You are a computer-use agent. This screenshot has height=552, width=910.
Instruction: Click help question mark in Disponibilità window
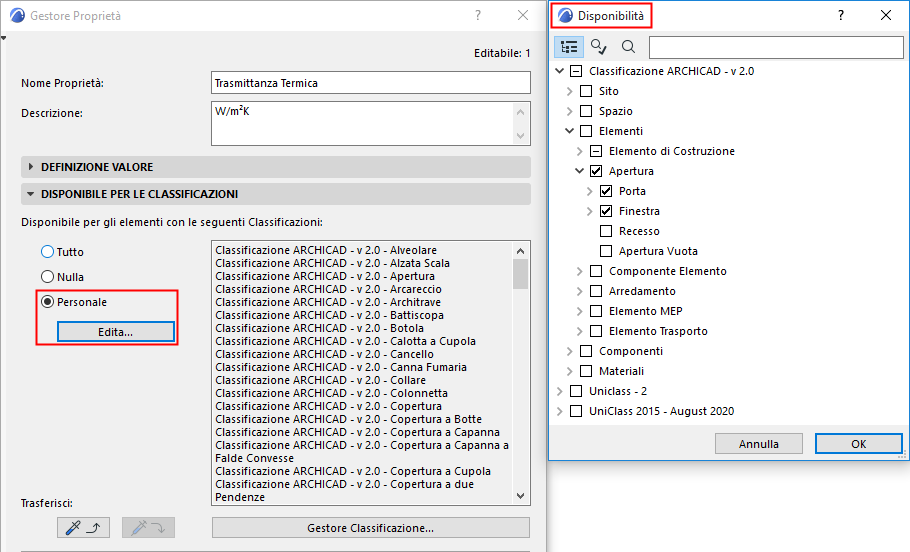point(840,16)
